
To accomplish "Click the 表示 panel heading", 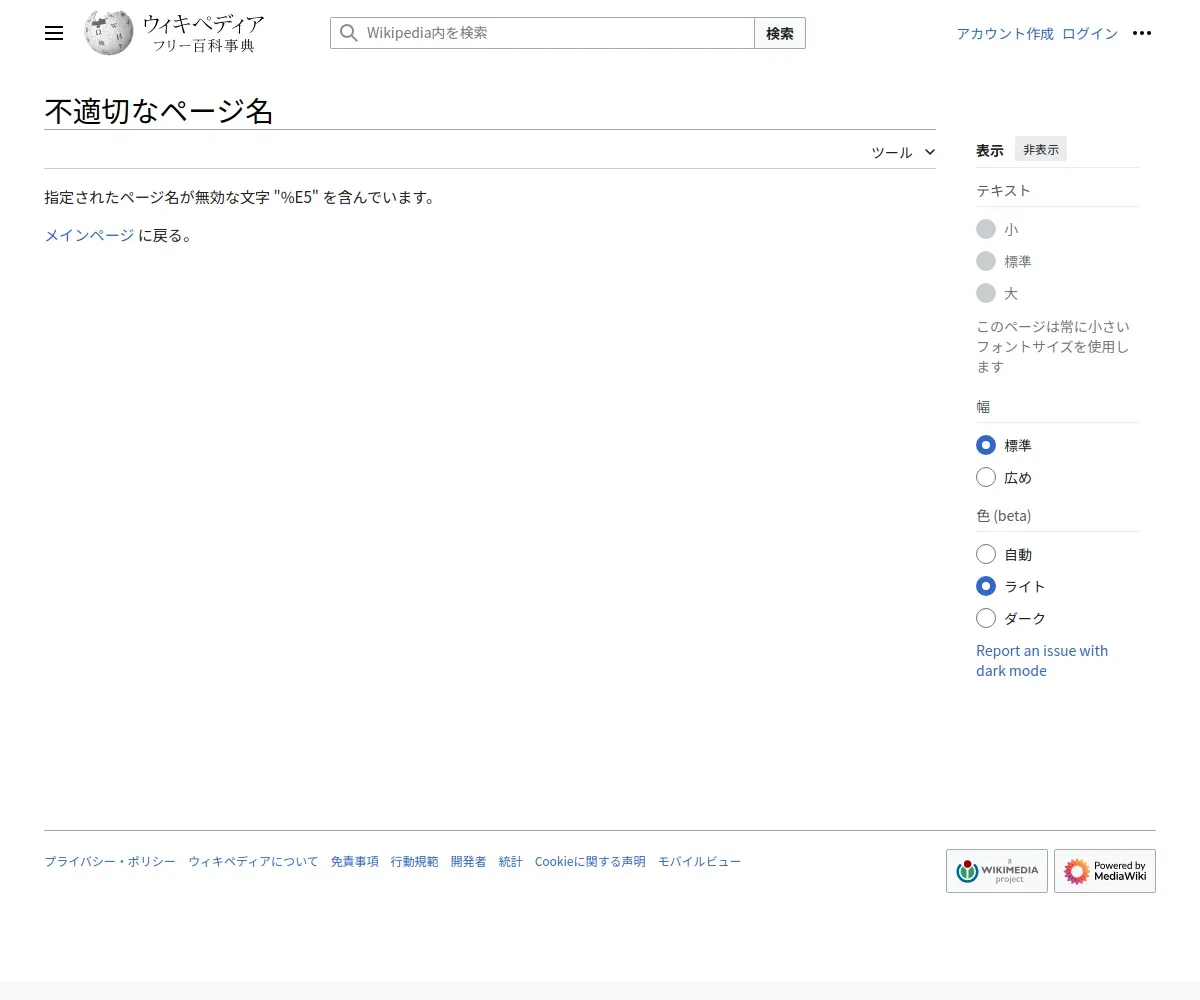I will 990,150.
